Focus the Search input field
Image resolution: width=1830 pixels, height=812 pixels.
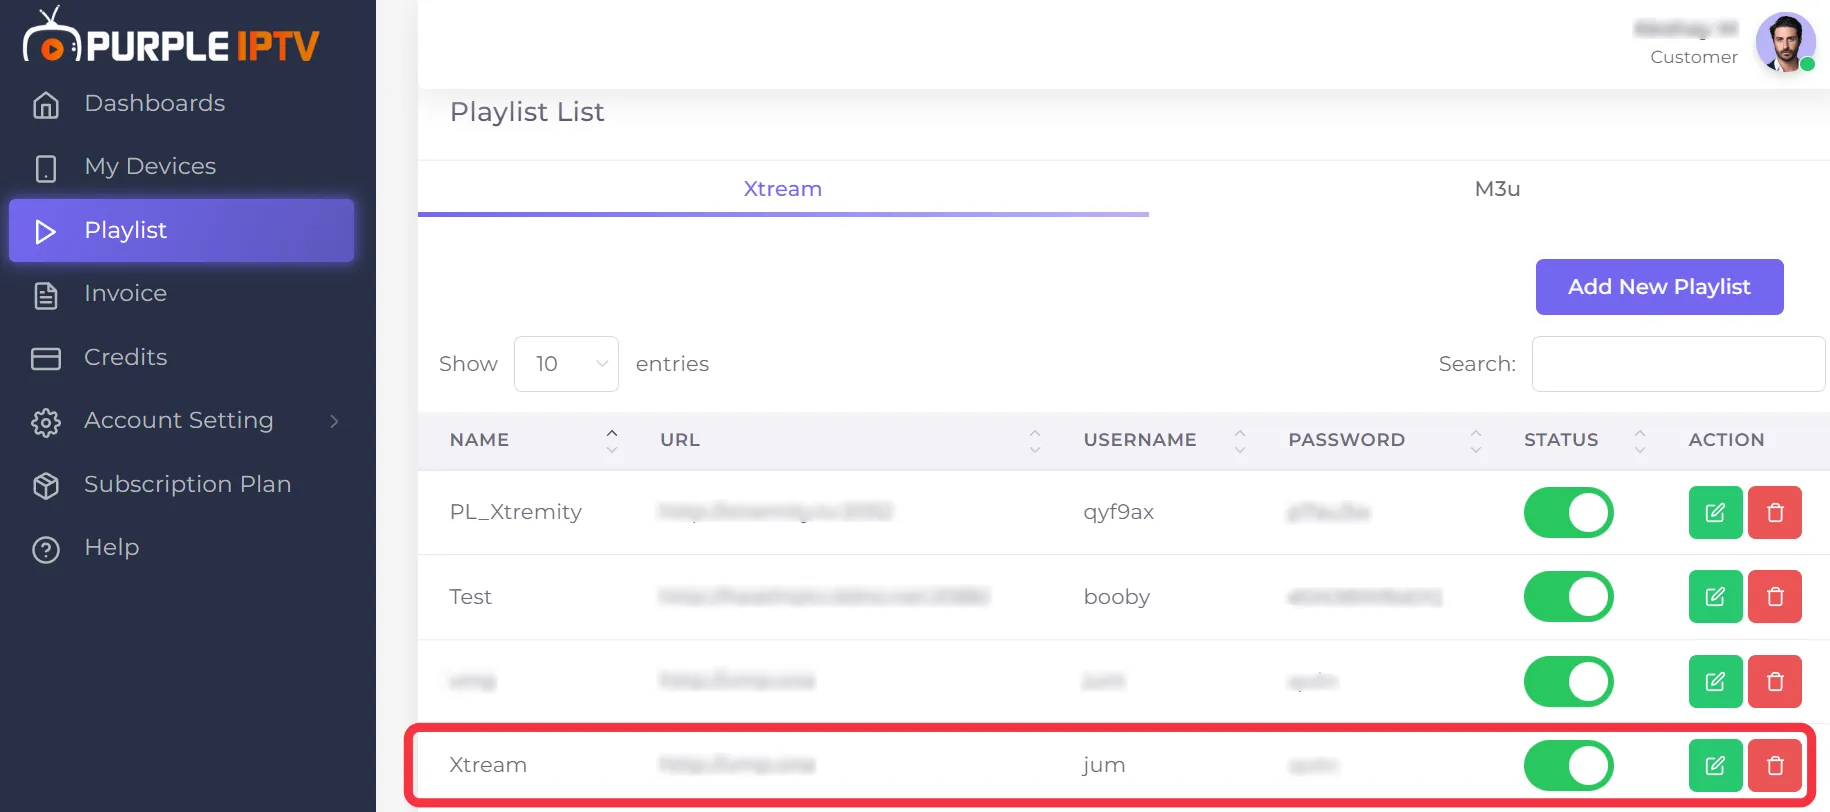pyautogui.click(x=1678, y=364)
